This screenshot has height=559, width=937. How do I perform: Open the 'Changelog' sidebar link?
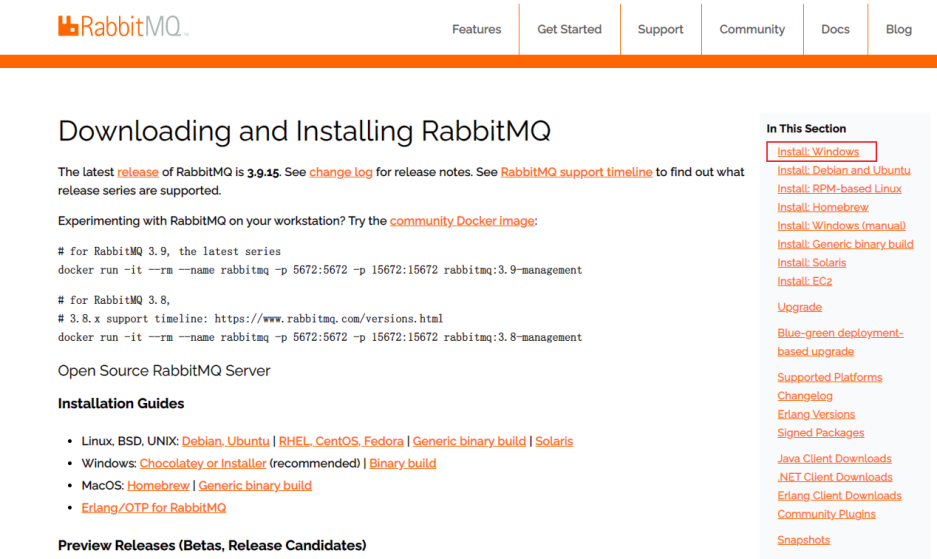click(804, 396)
